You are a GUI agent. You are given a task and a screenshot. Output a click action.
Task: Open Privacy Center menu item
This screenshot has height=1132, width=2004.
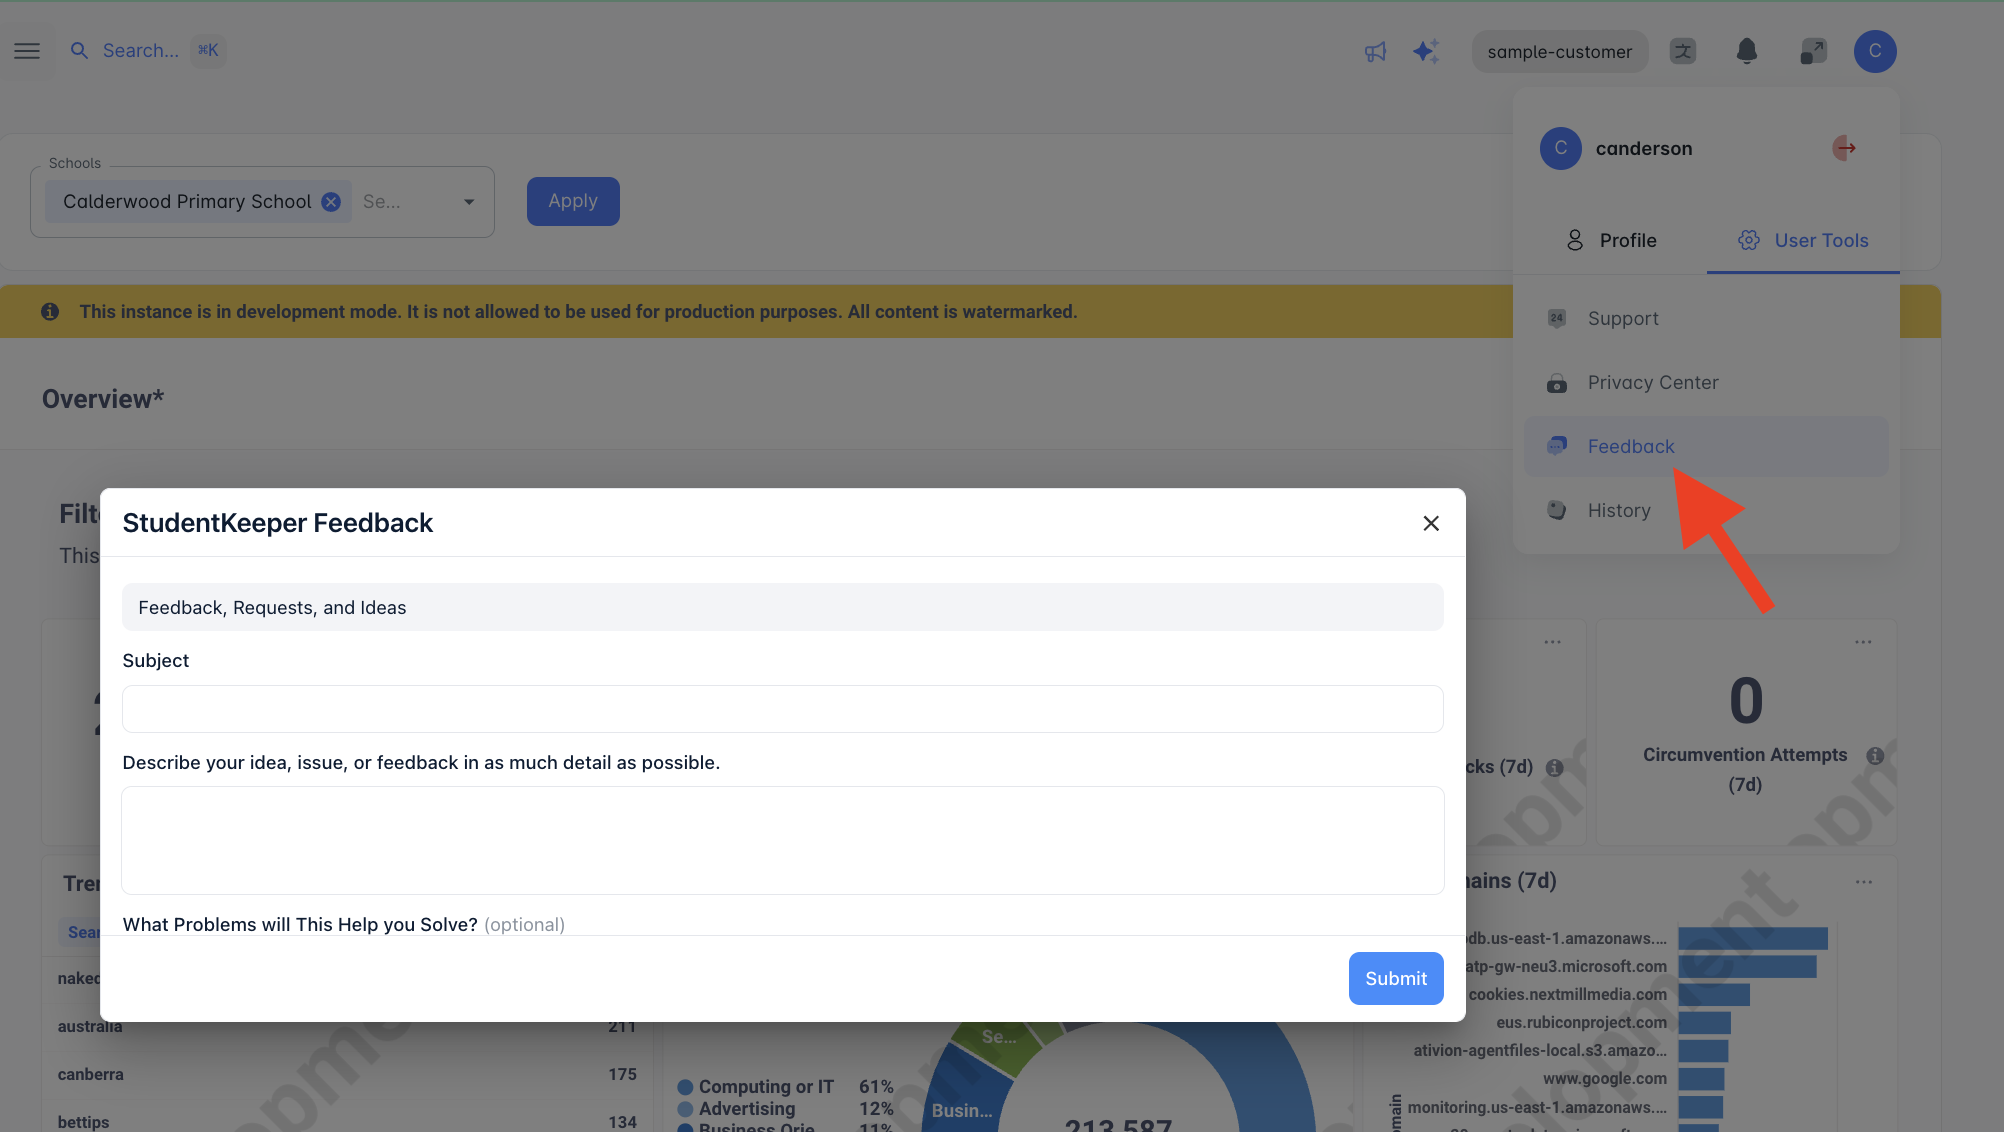(1706, 382)
